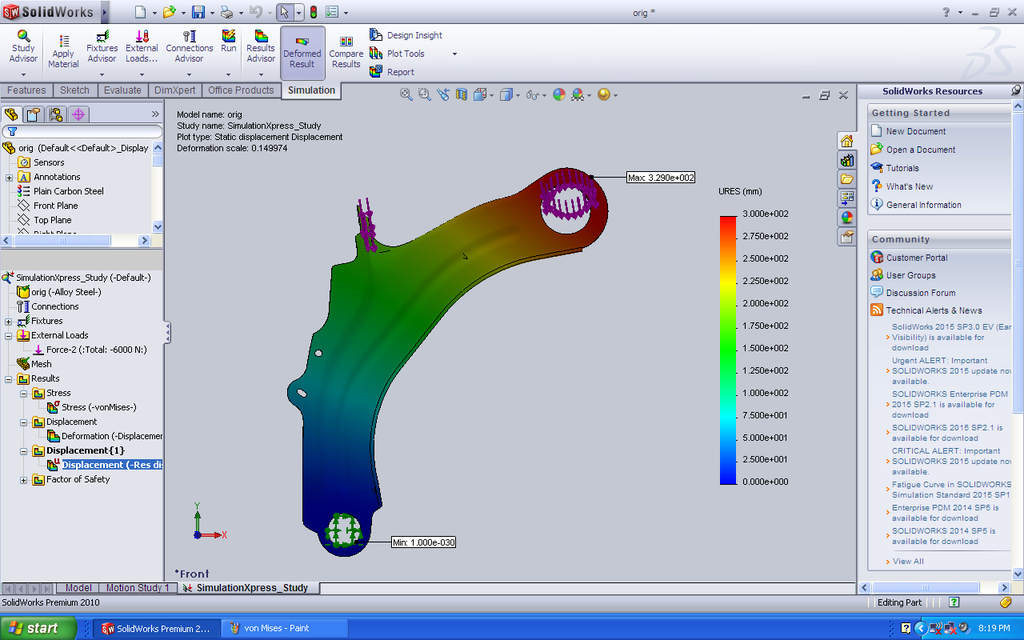1024x640 pixels.
Task: Open the Fixtures Advisor
Action: [102, 46]
